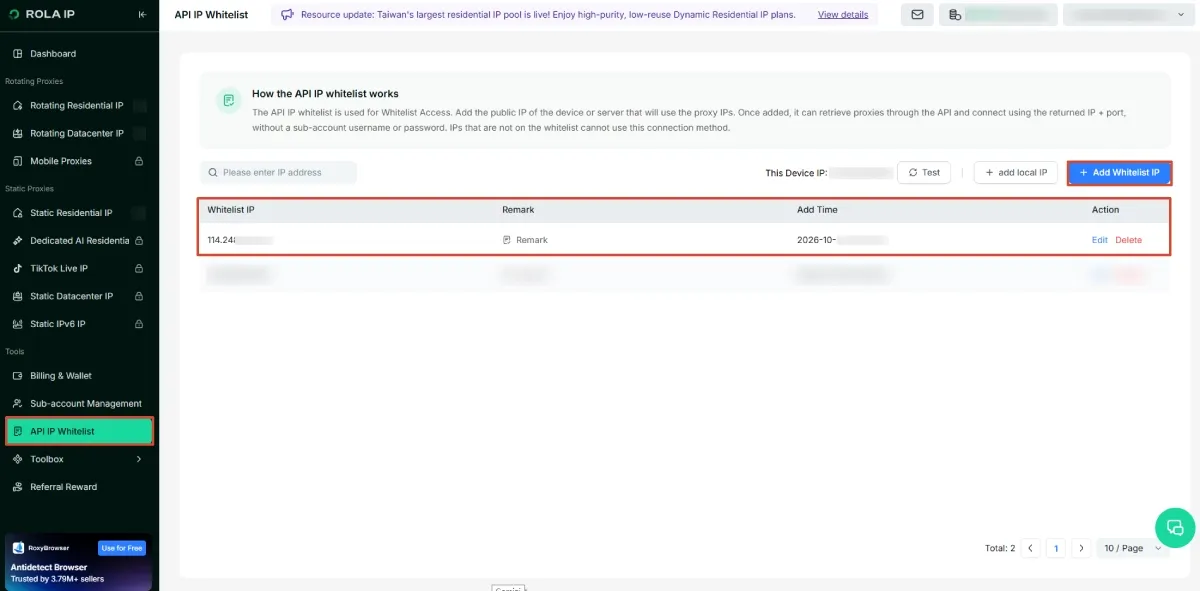Click Use for Free on RoxyBrowser banner
The height and width of the screenshot is (591, 1200).
point(122,548)
